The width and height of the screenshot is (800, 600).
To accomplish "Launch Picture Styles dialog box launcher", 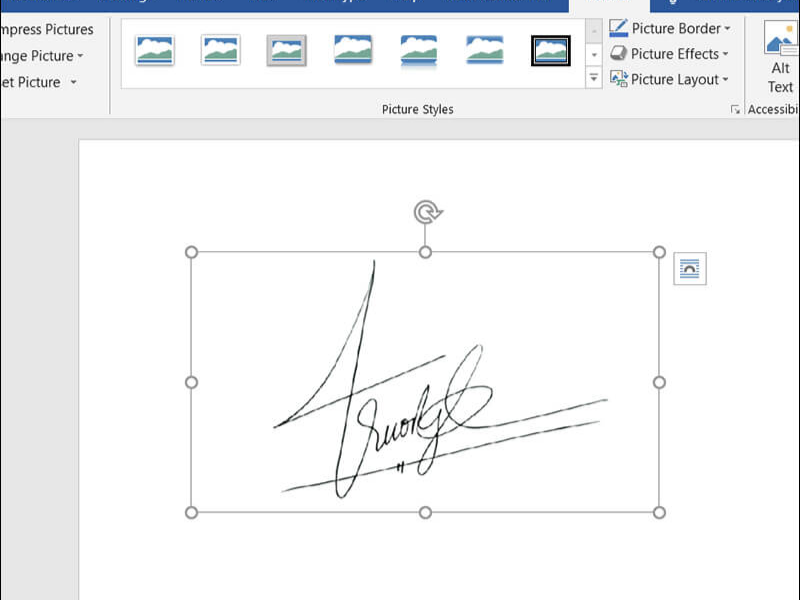I will (735, 110).
